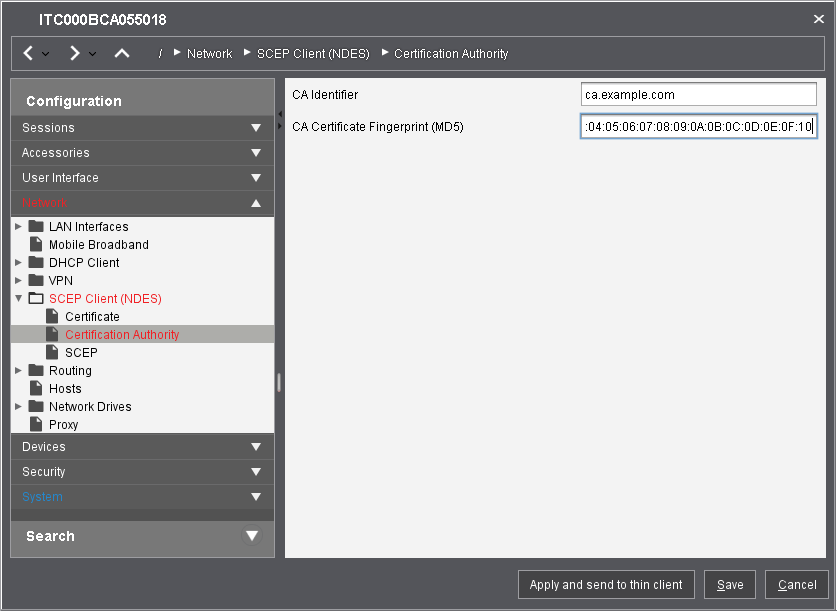
Task: Click the Mobile Broadband page icon
Action: (x=36, y=245)
